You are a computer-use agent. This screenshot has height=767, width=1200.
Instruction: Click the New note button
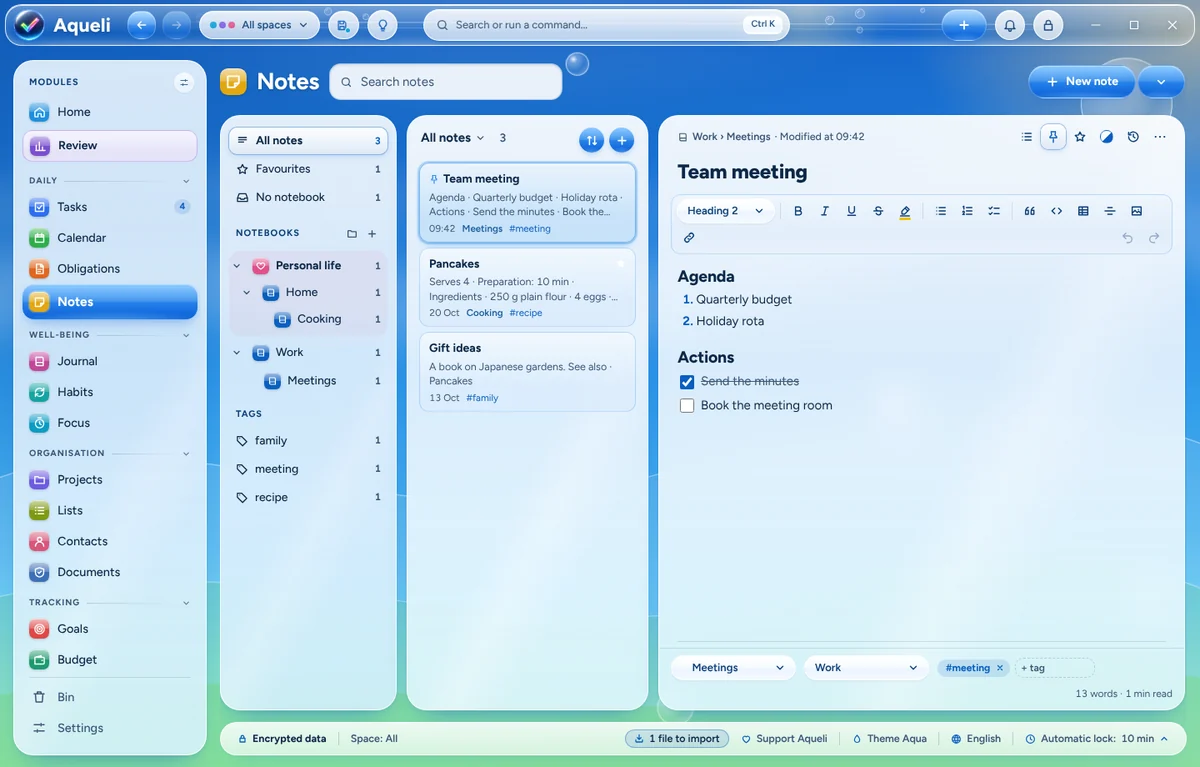coord(1082,82)
